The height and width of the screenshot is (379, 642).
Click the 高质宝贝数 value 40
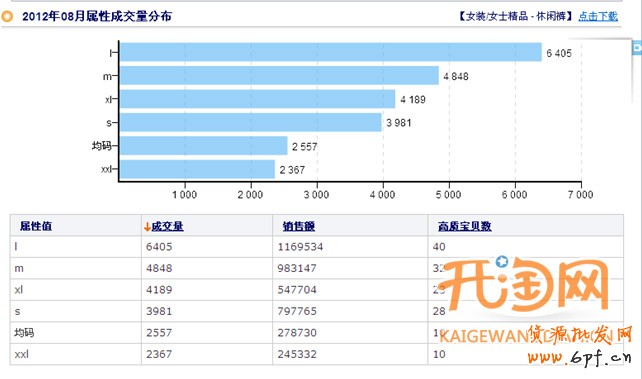(439, 247)
